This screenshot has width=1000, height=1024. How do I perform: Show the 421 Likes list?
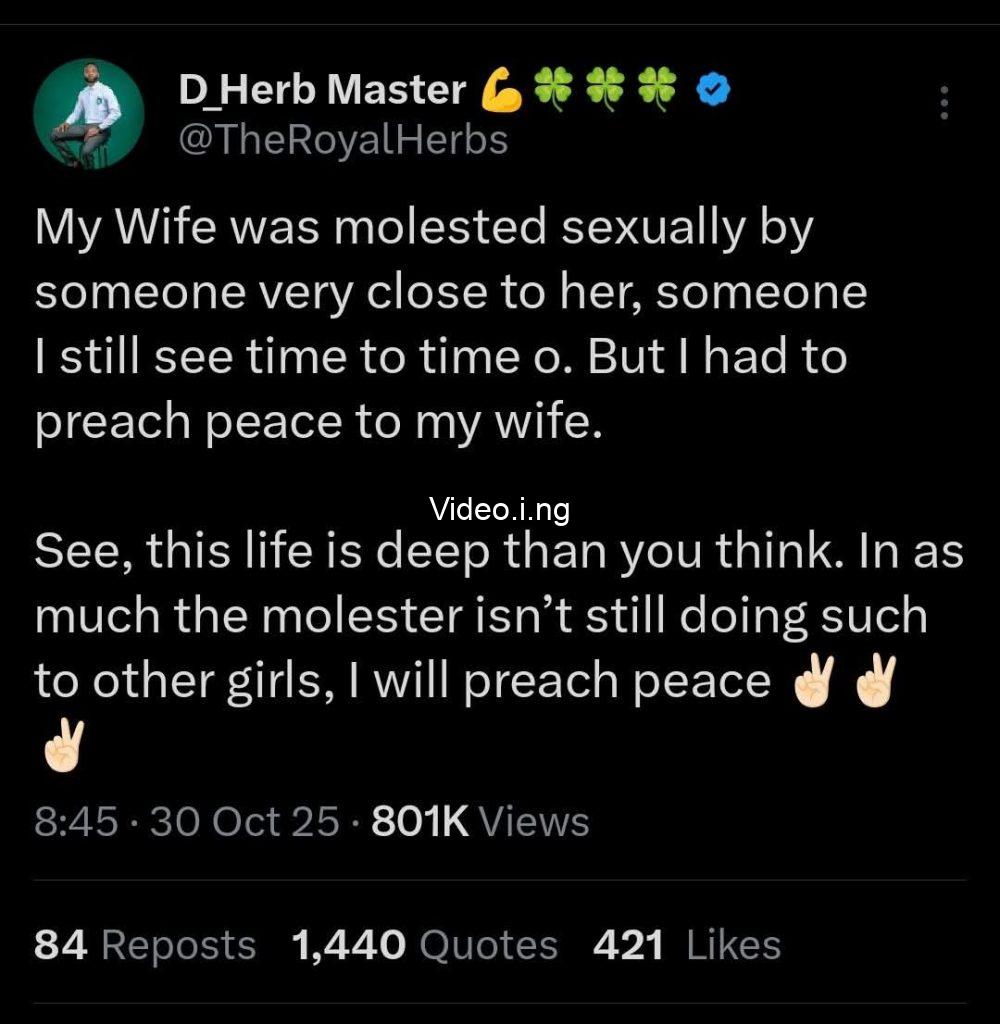[x=686, y=945]
